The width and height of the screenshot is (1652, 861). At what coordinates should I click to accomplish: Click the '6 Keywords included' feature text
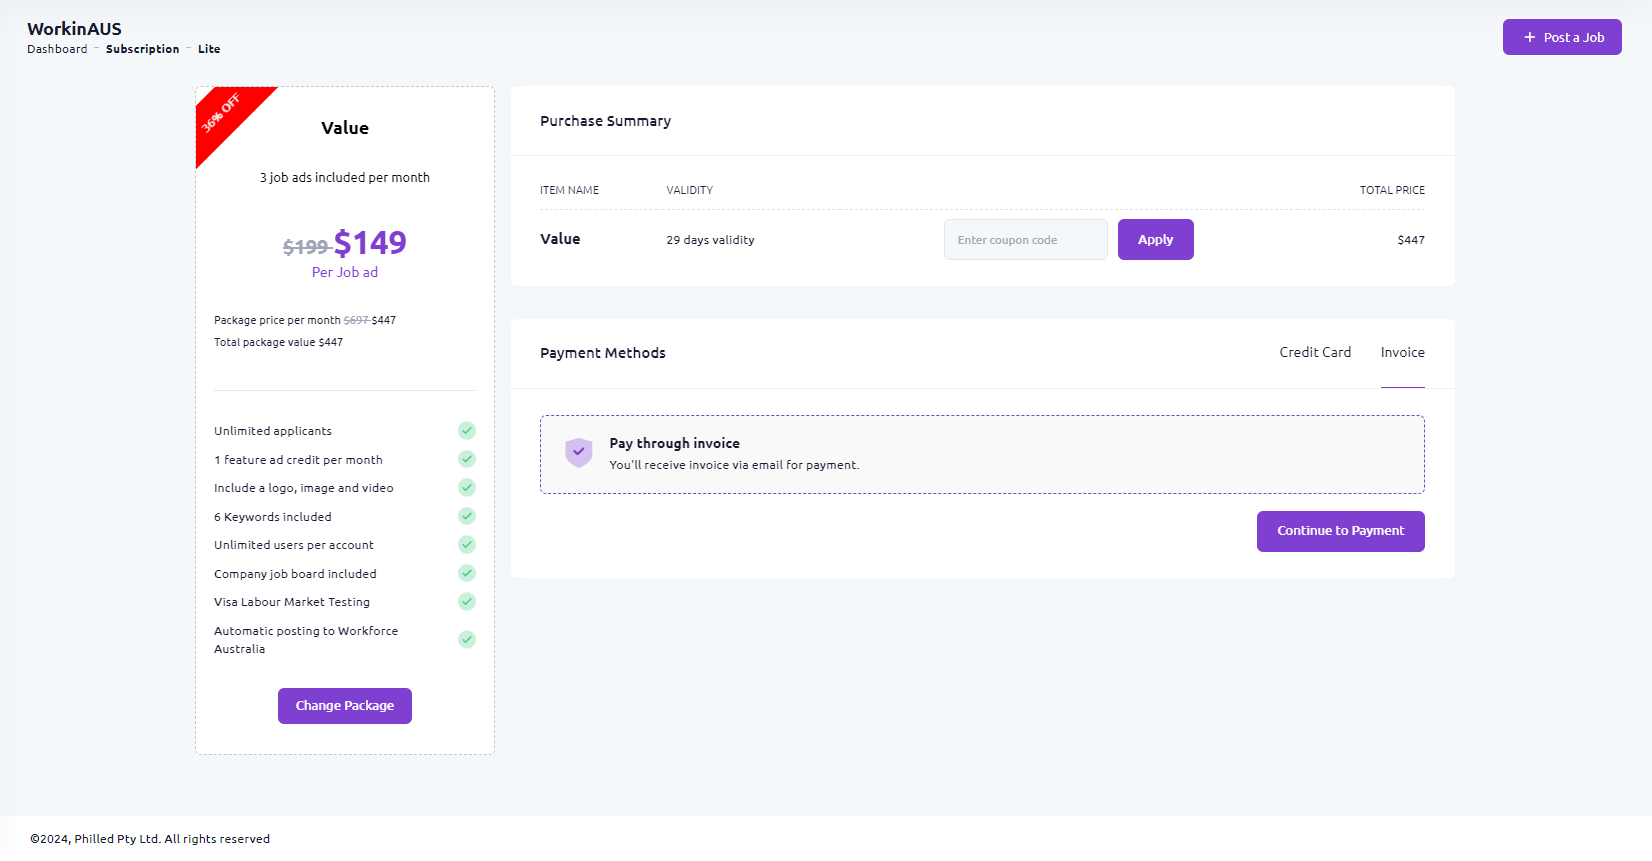coord(273,517)
